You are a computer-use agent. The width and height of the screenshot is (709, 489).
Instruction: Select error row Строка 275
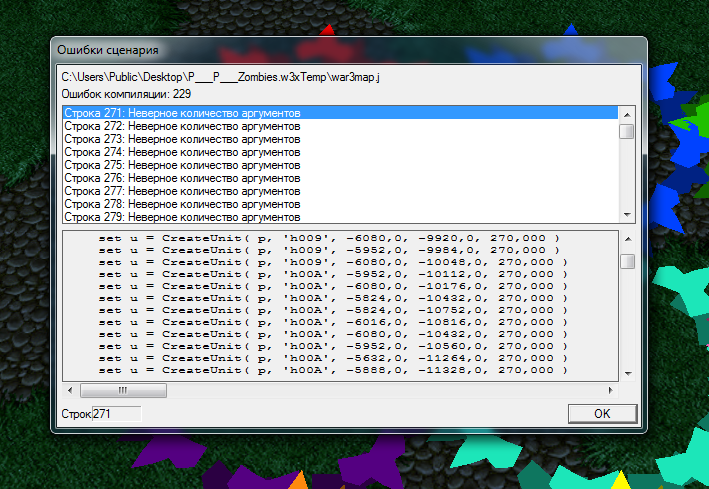pyautogui.click(x=340, y=165)
